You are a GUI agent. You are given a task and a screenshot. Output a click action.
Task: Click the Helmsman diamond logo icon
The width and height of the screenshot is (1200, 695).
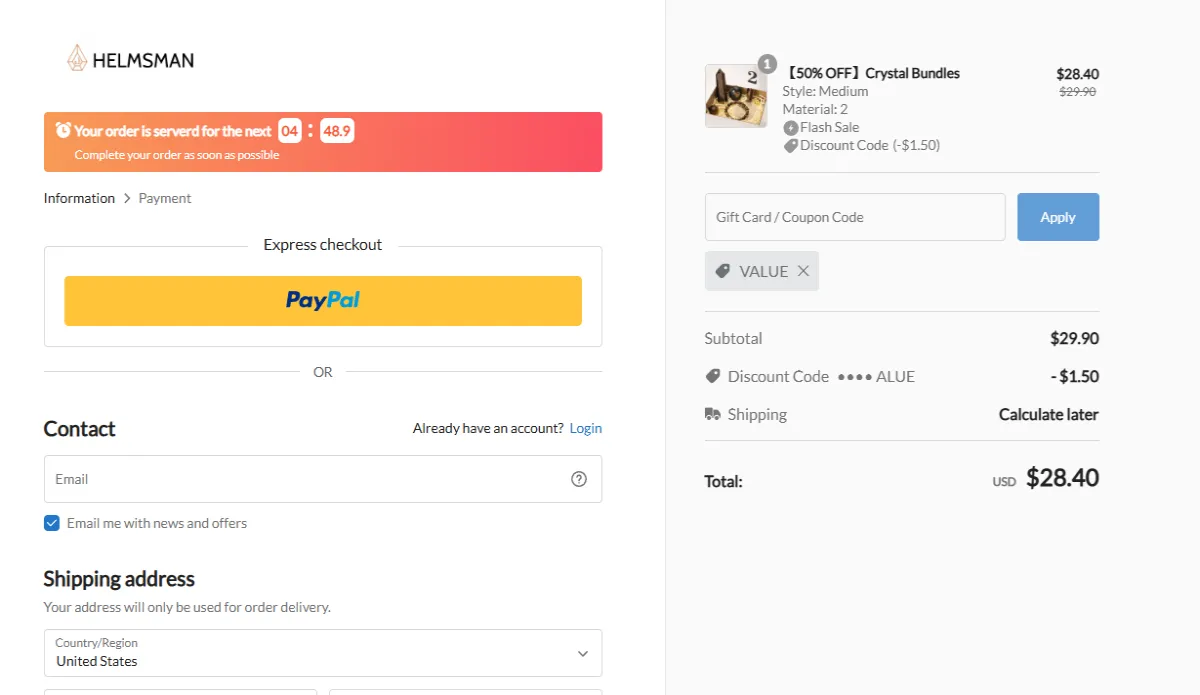[x=75, y=59]
